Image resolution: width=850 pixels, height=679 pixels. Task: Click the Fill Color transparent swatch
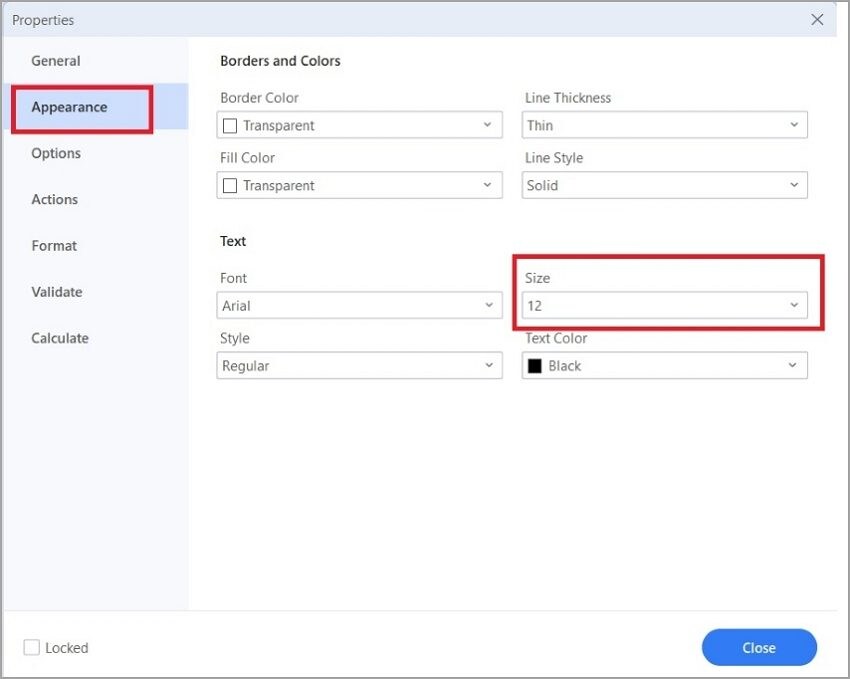click(230, 186)
